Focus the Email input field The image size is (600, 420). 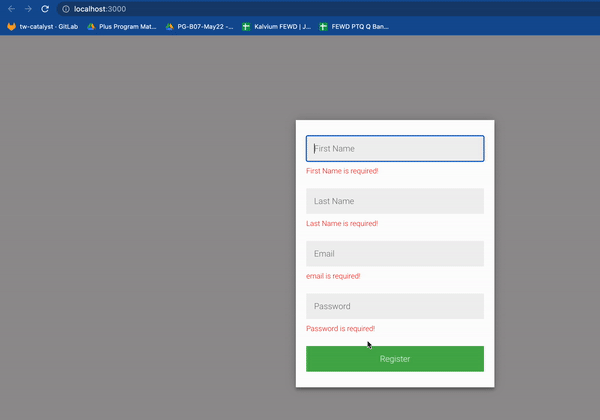point(395,254)
